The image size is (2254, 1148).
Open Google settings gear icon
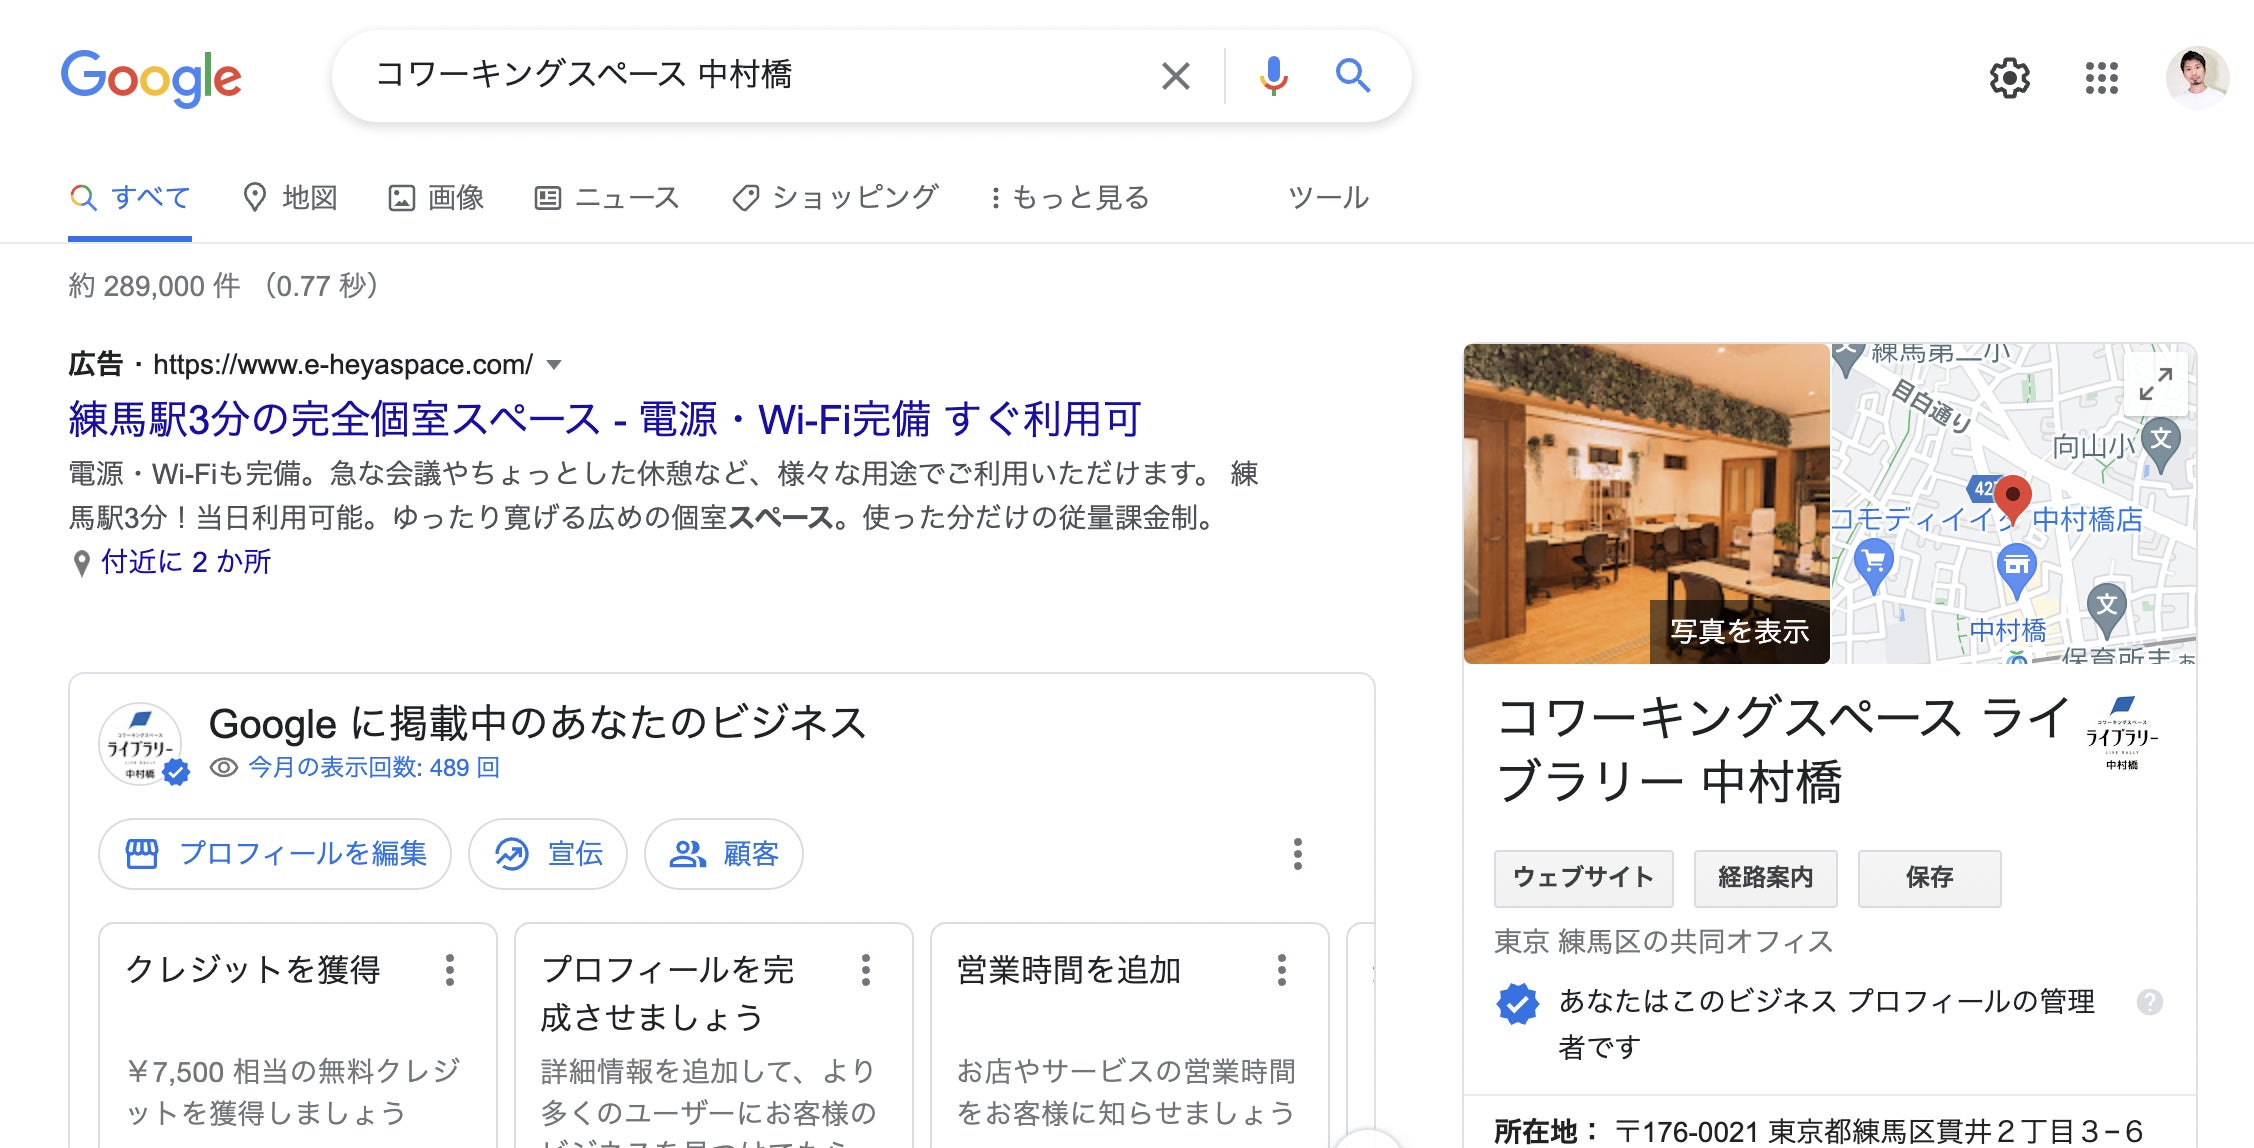tap(2009, 78)
